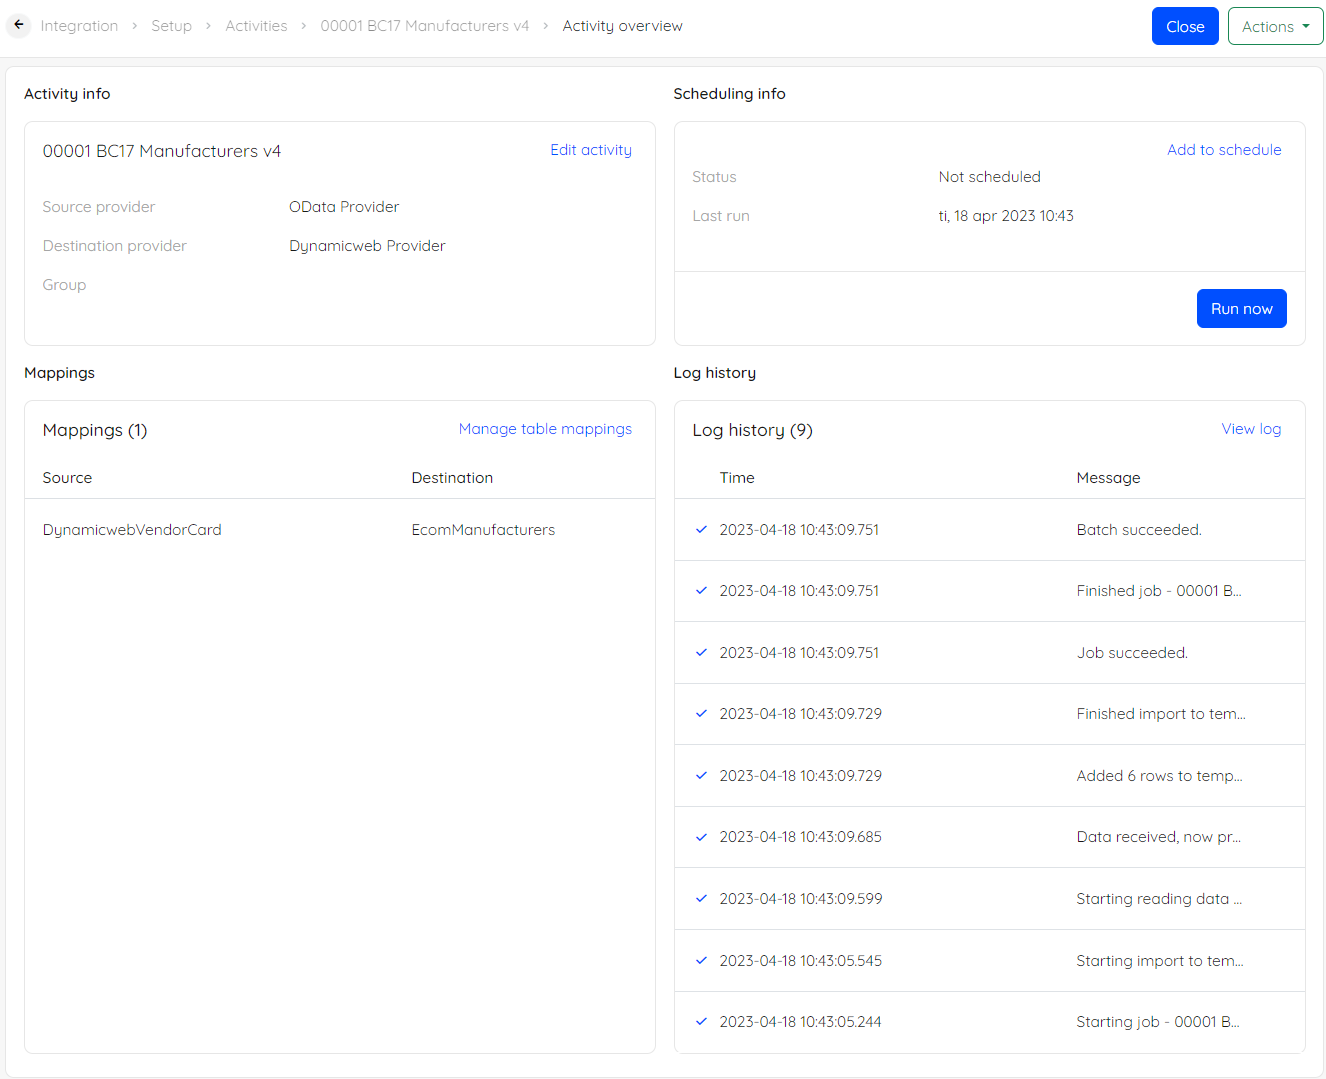Viewport: 1326px width, 1079px height.
Task: Click last run date ti, 18 apr 2023 10:43
Action: 1006,216
